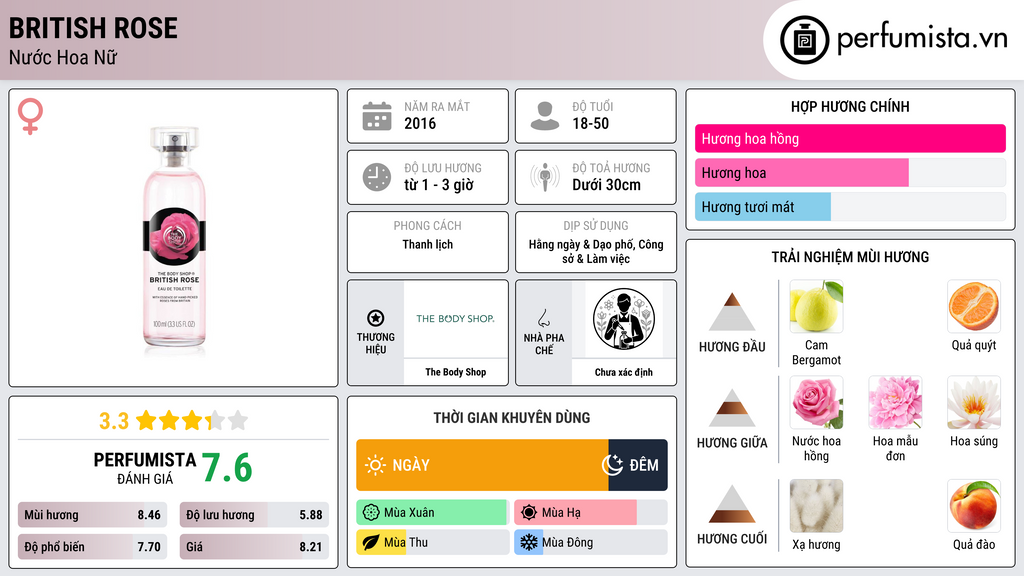Click the clock icon beside Độ lưu hương

377,177
